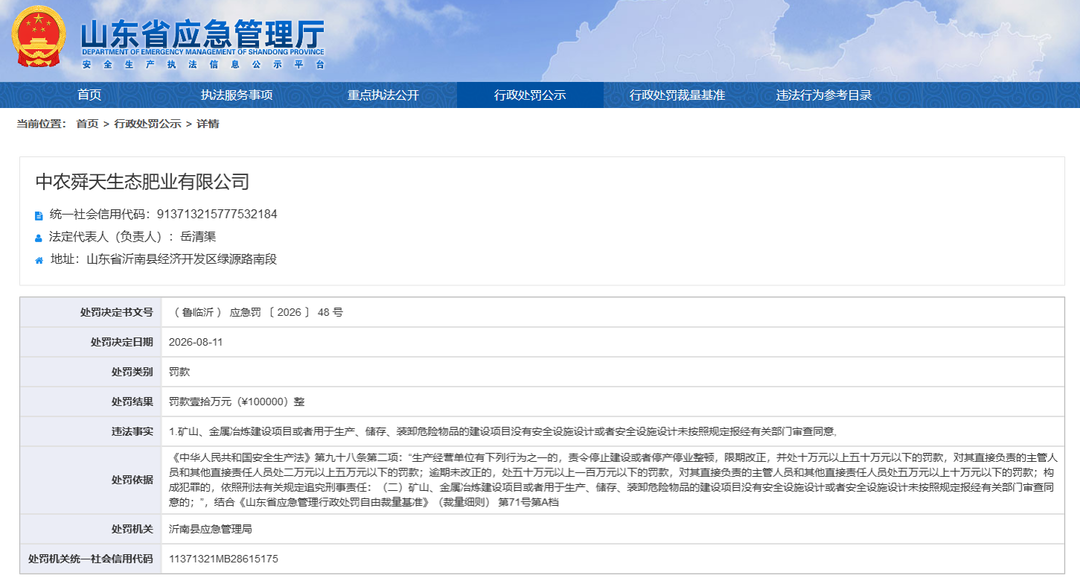This screenshot has height=587, width=1080.
Task: Click the 处罚决定日期 row label
Action: coord(121,342)
